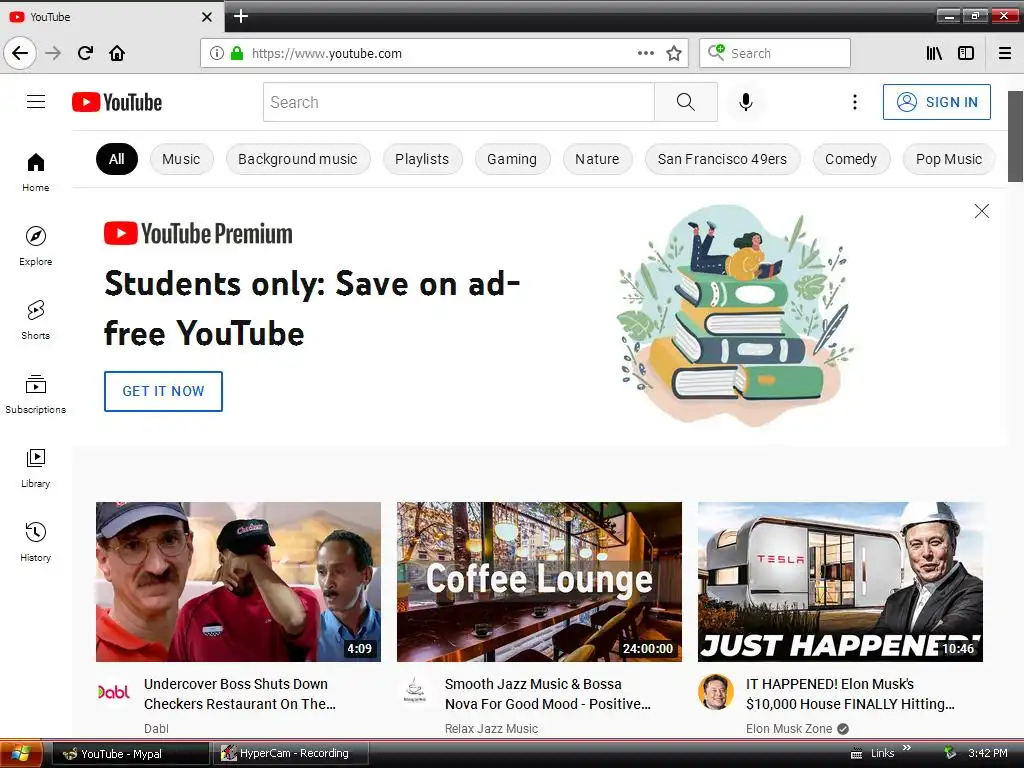Open the Undercover Boss video thumbnail
The image size is (1024, 768).
(x=238, y=582)
